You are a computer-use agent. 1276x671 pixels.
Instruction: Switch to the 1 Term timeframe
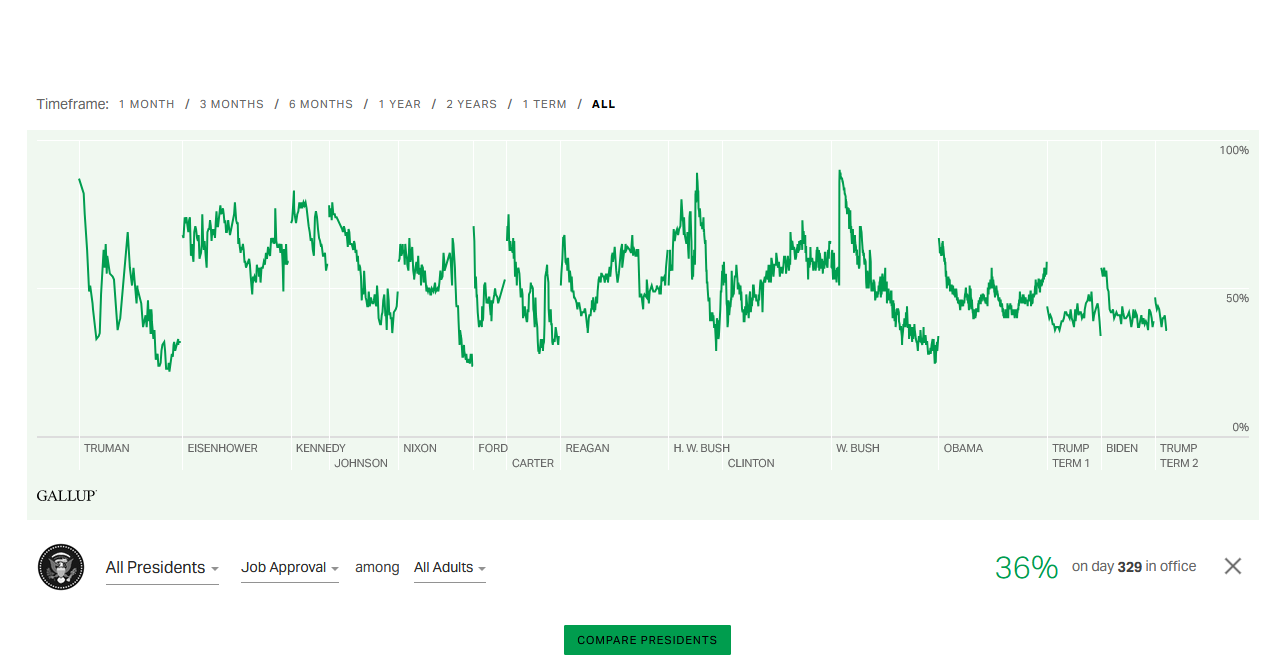tap(544, 104)
